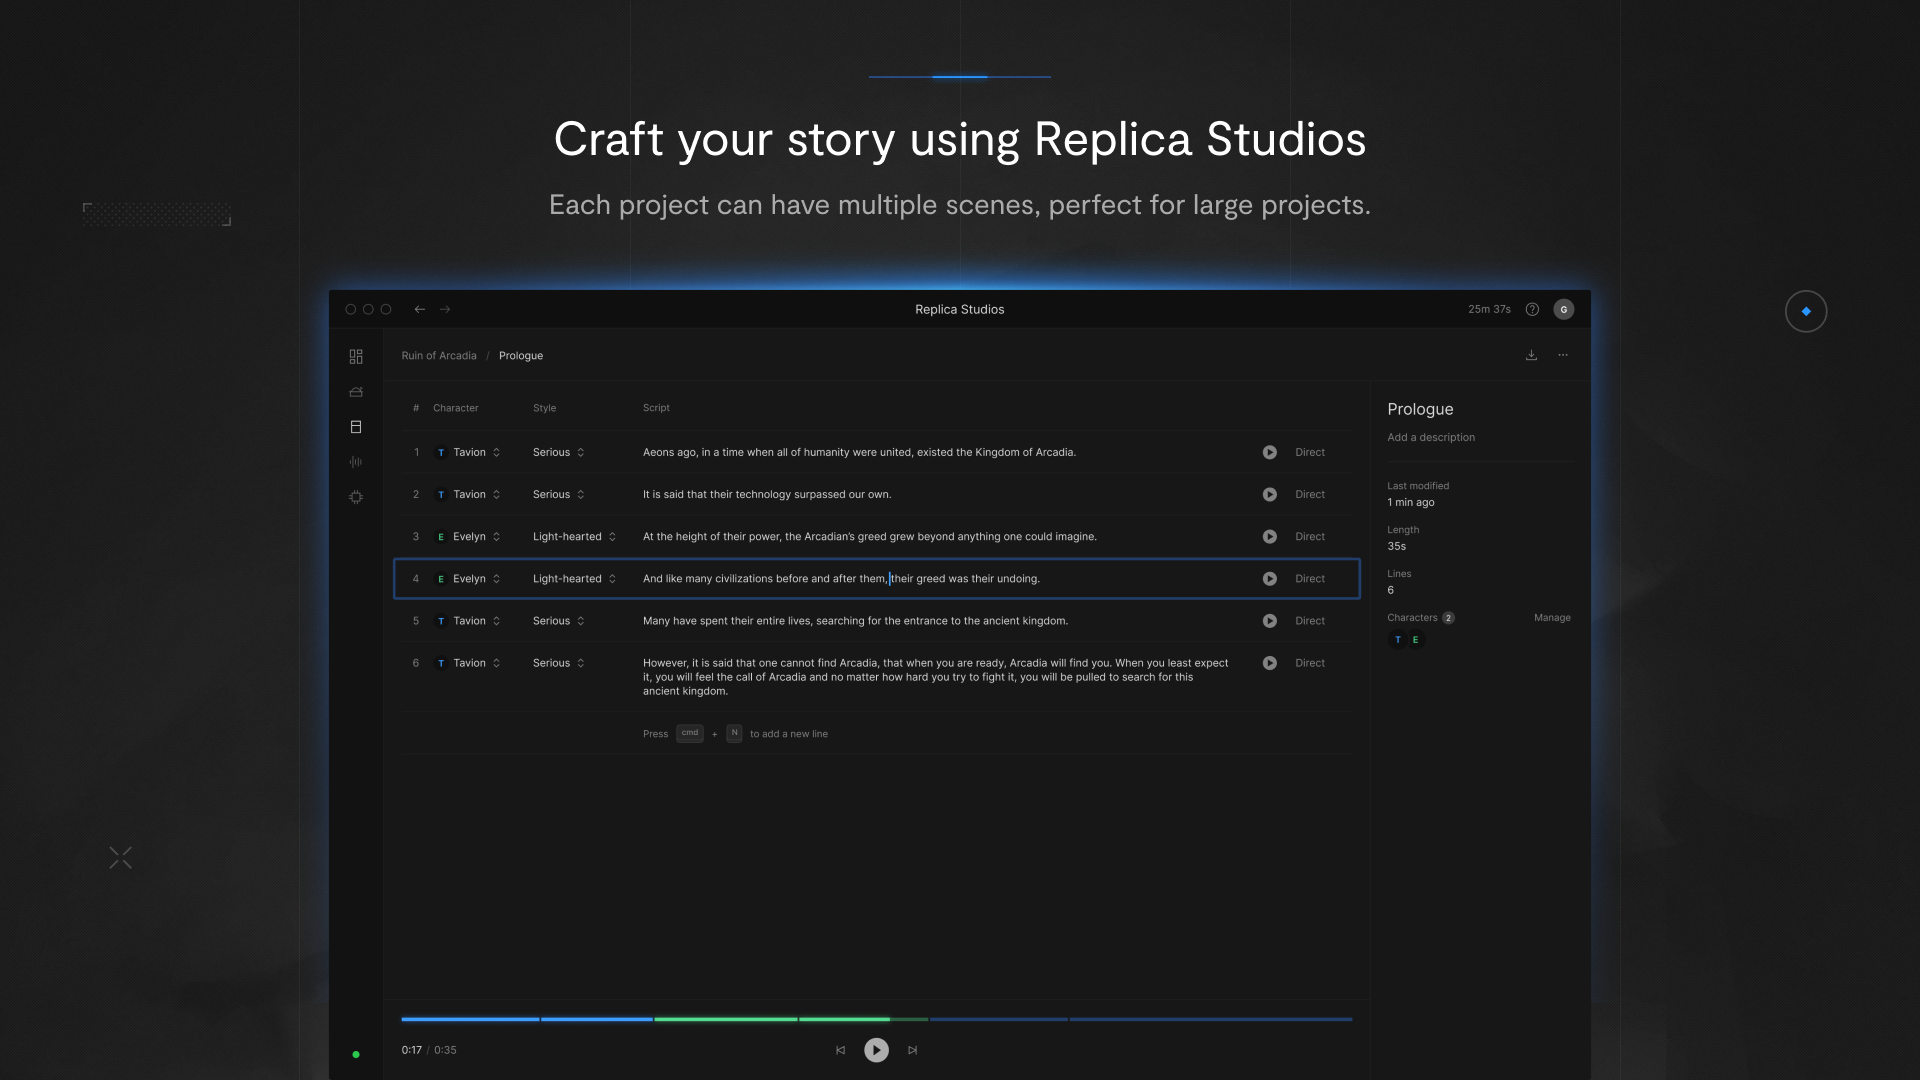Click the Prologue title in side panel

tap(1420, 409)
